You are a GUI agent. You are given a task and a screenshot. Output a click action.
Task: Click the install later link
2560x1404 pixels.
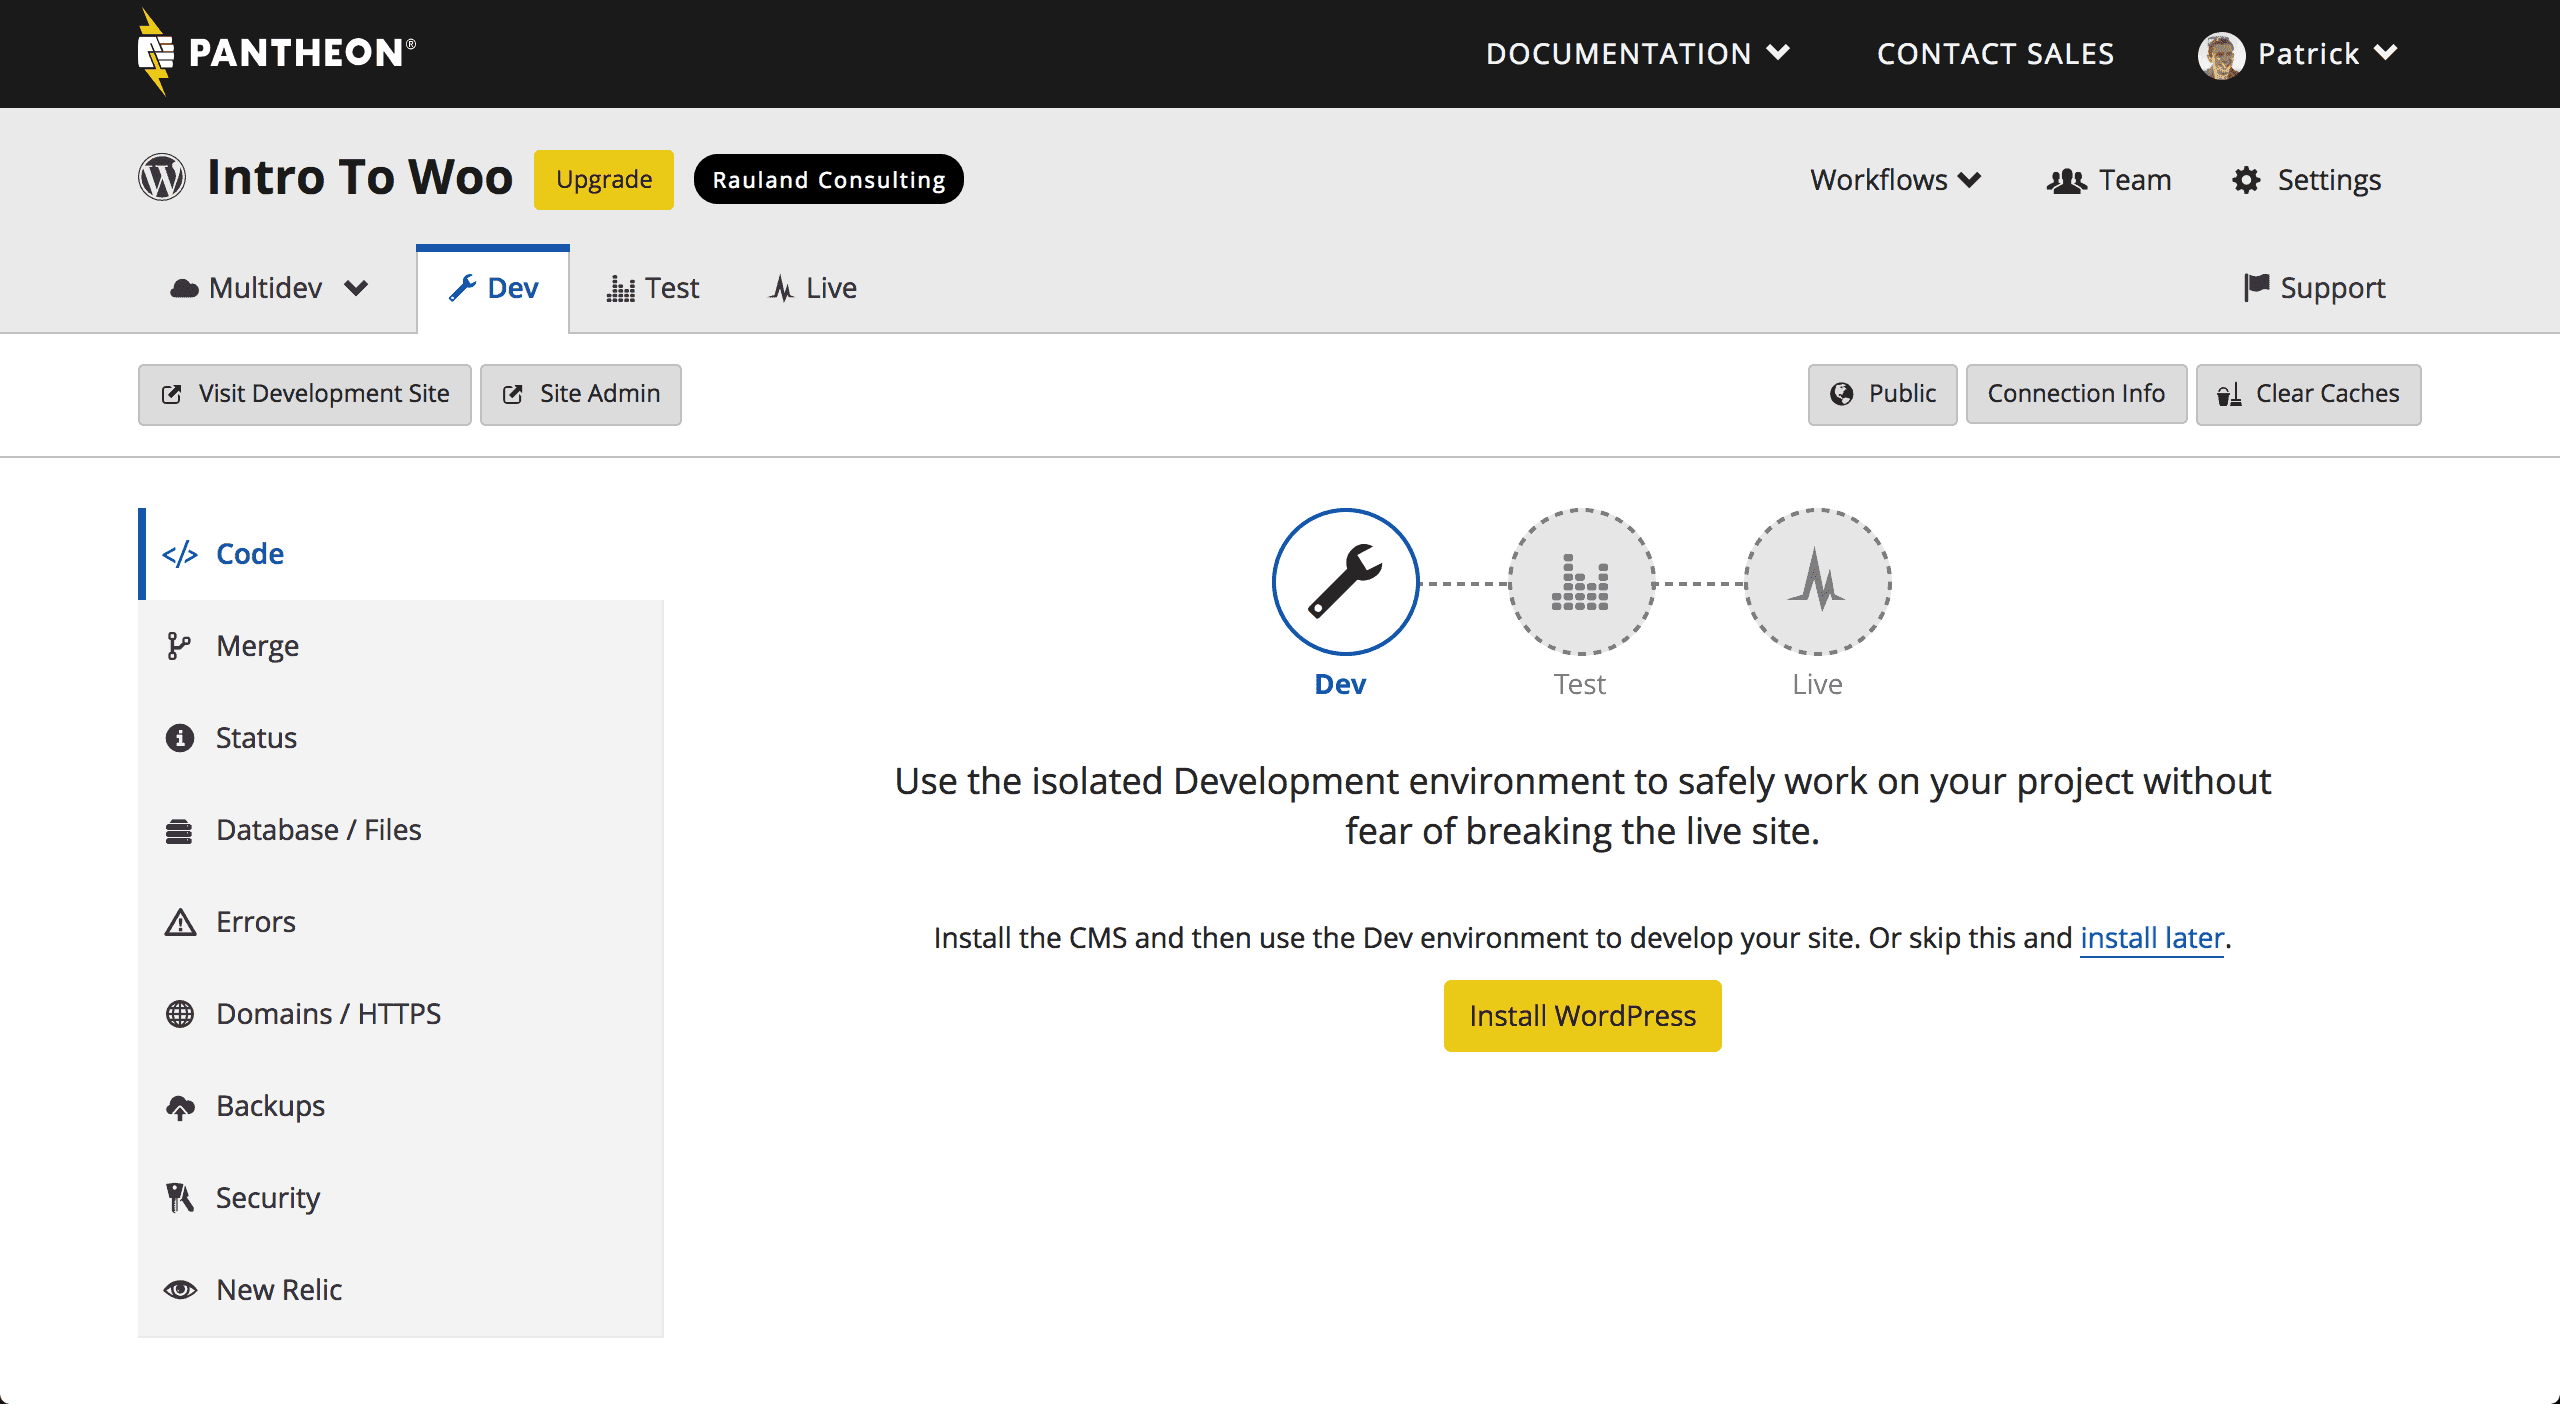(x=2152, y=938)
